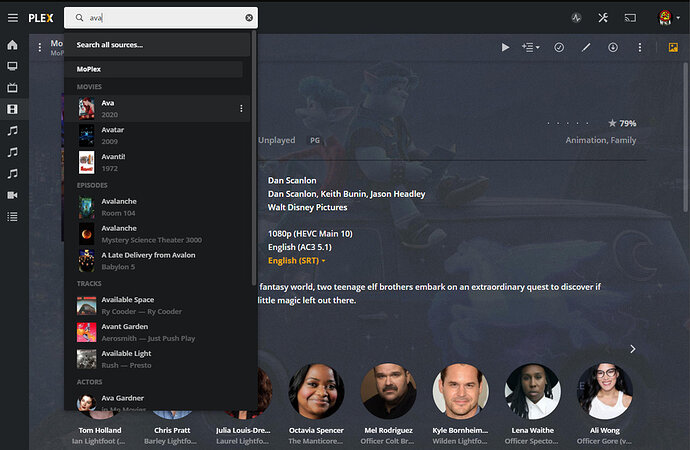
Task: Advance the cast list with right chevron
Action: [x=632, y=349]
